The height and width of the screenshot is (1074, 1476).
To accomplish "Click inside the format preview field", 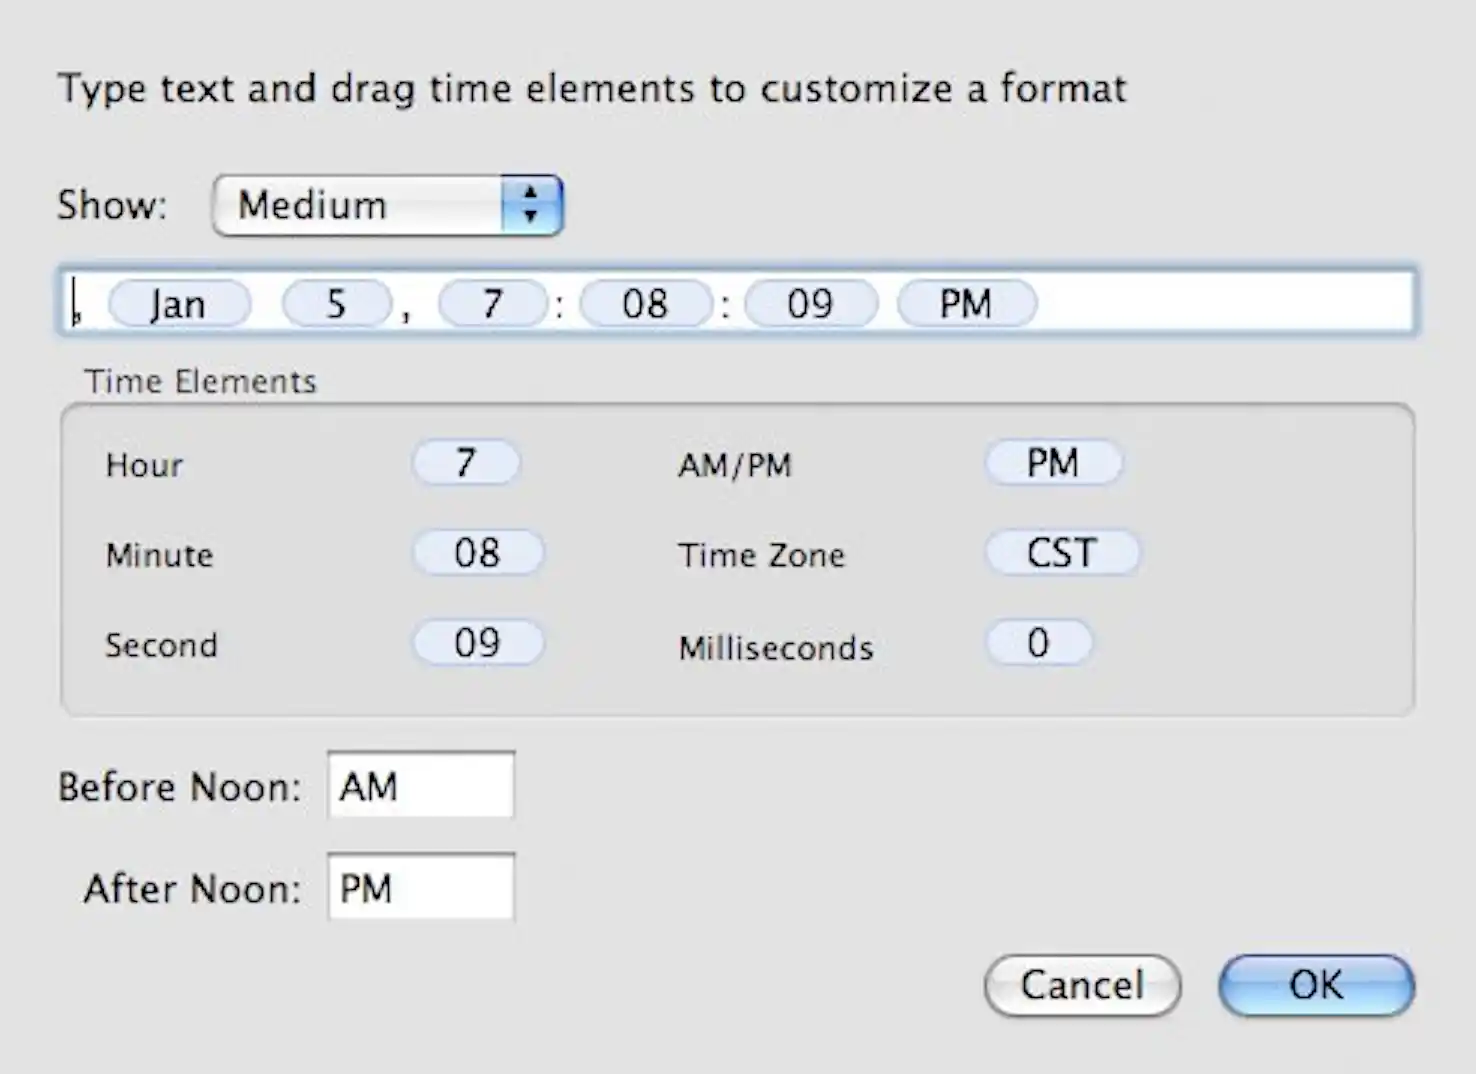I will click(x=1200, y=302).
